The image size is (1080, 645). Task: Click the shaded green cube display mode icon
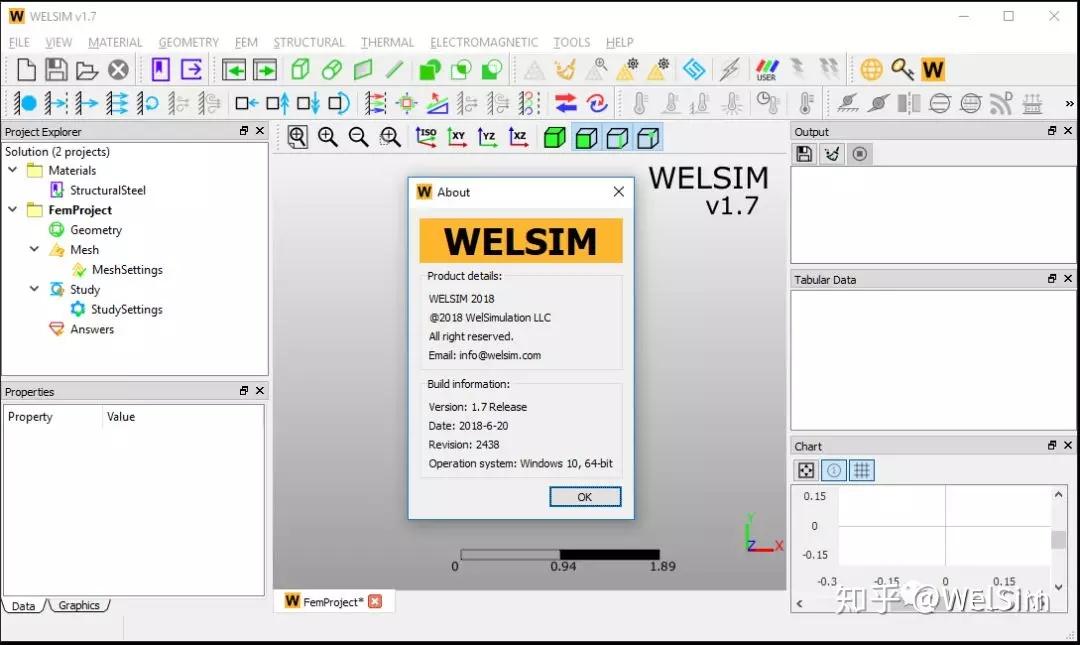555,137
